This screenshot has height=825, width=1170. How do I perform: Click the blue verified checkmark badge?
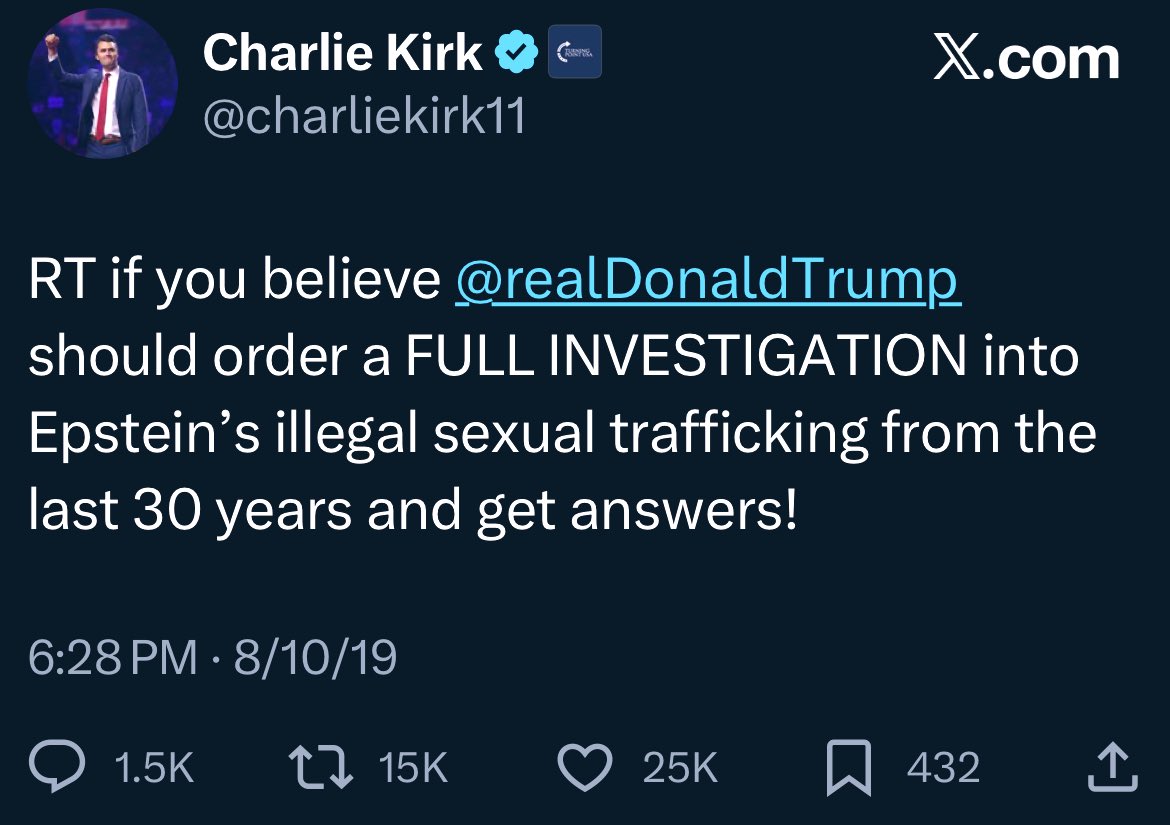pyautogui.click(x=517, y=52)
